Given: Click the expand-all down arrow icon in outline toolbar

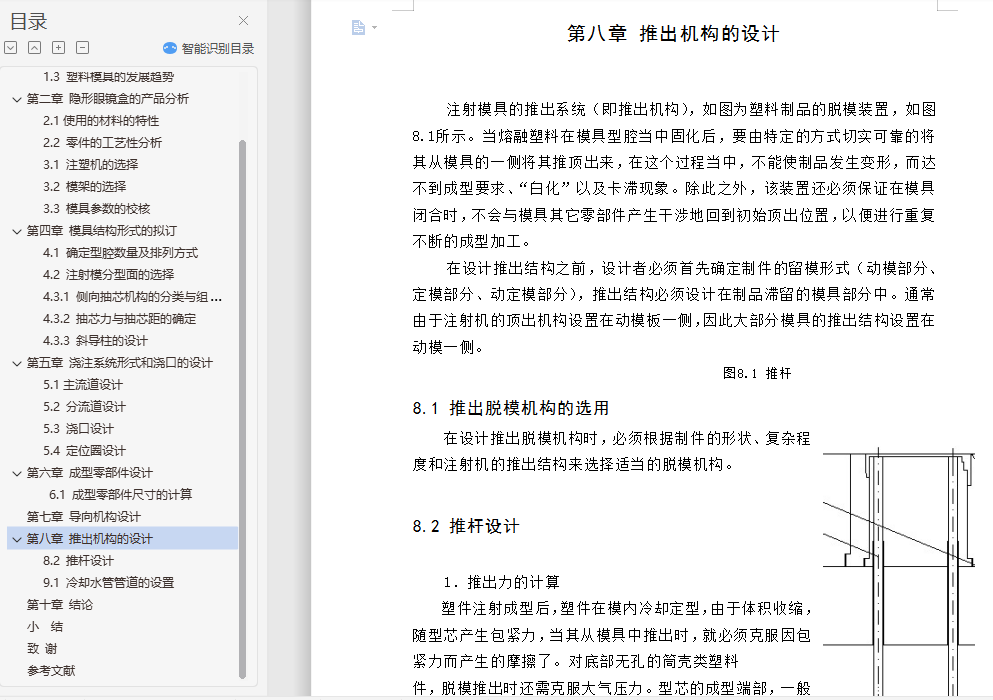Looking at the screenshot, I should pos(11,48).
